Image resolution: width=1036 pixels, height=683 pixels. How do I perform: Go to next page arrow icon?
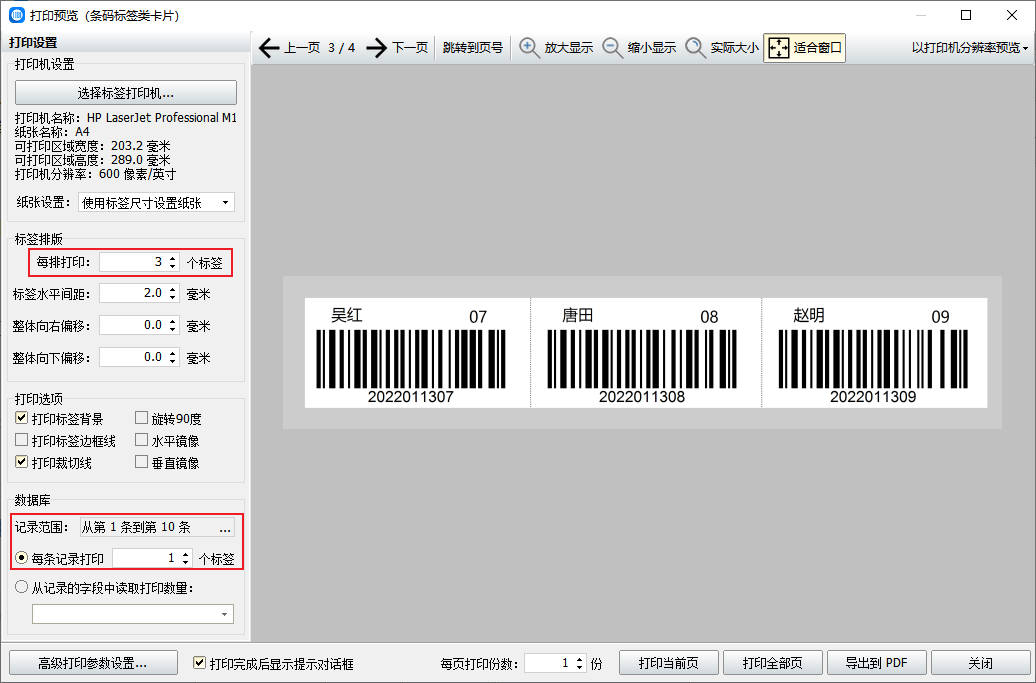[x=376, y=48]
